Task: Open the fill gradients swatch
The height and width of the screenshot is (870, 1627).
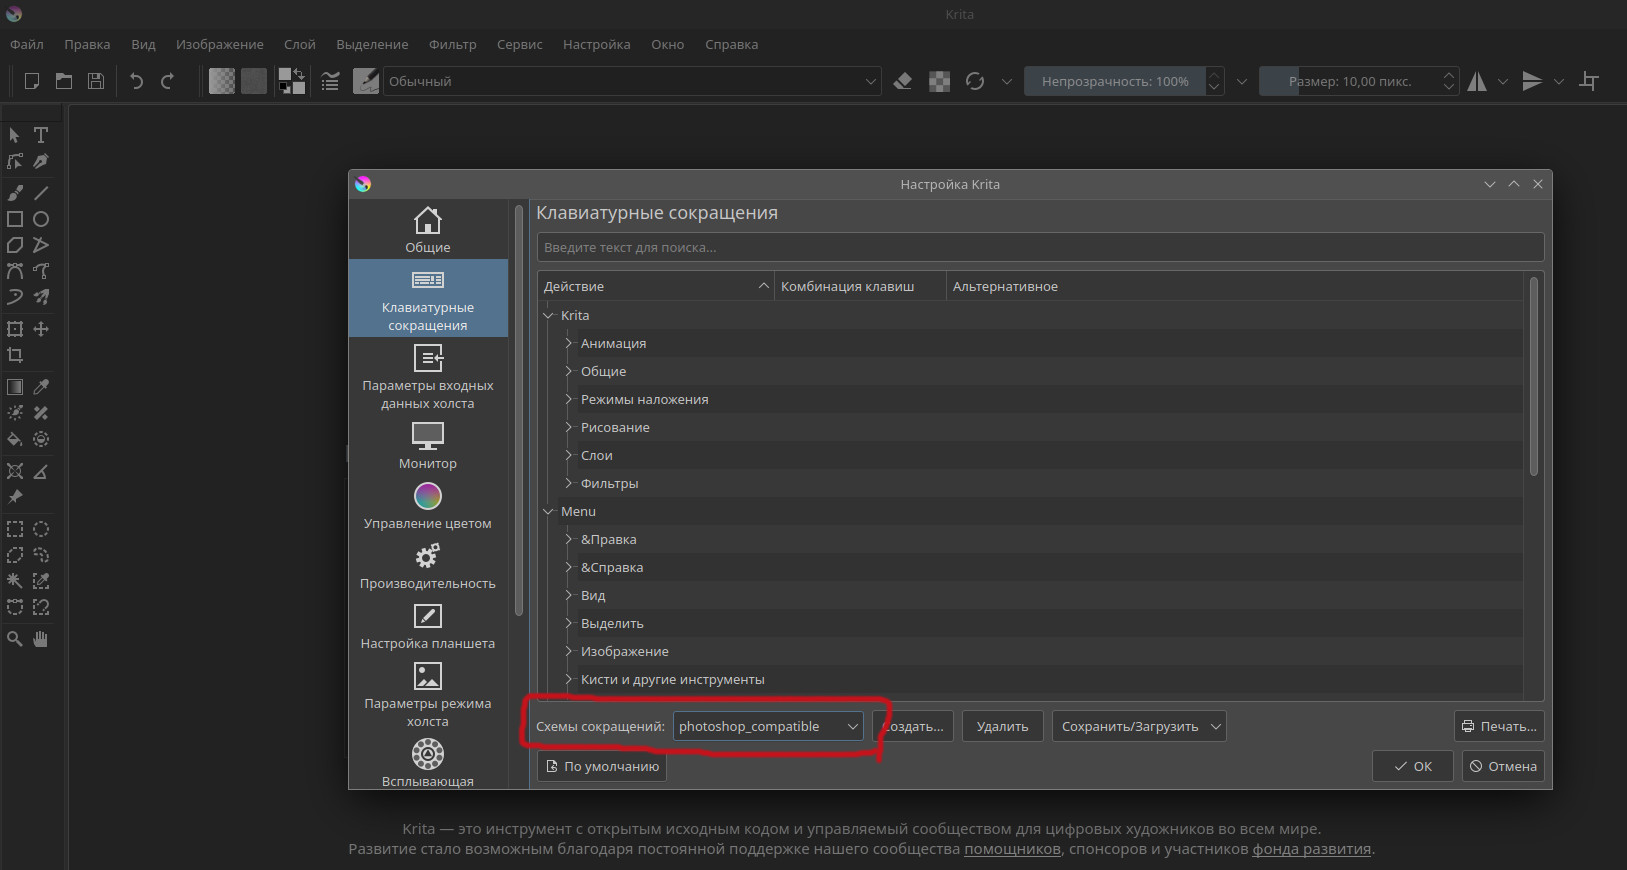Action: 222,81
